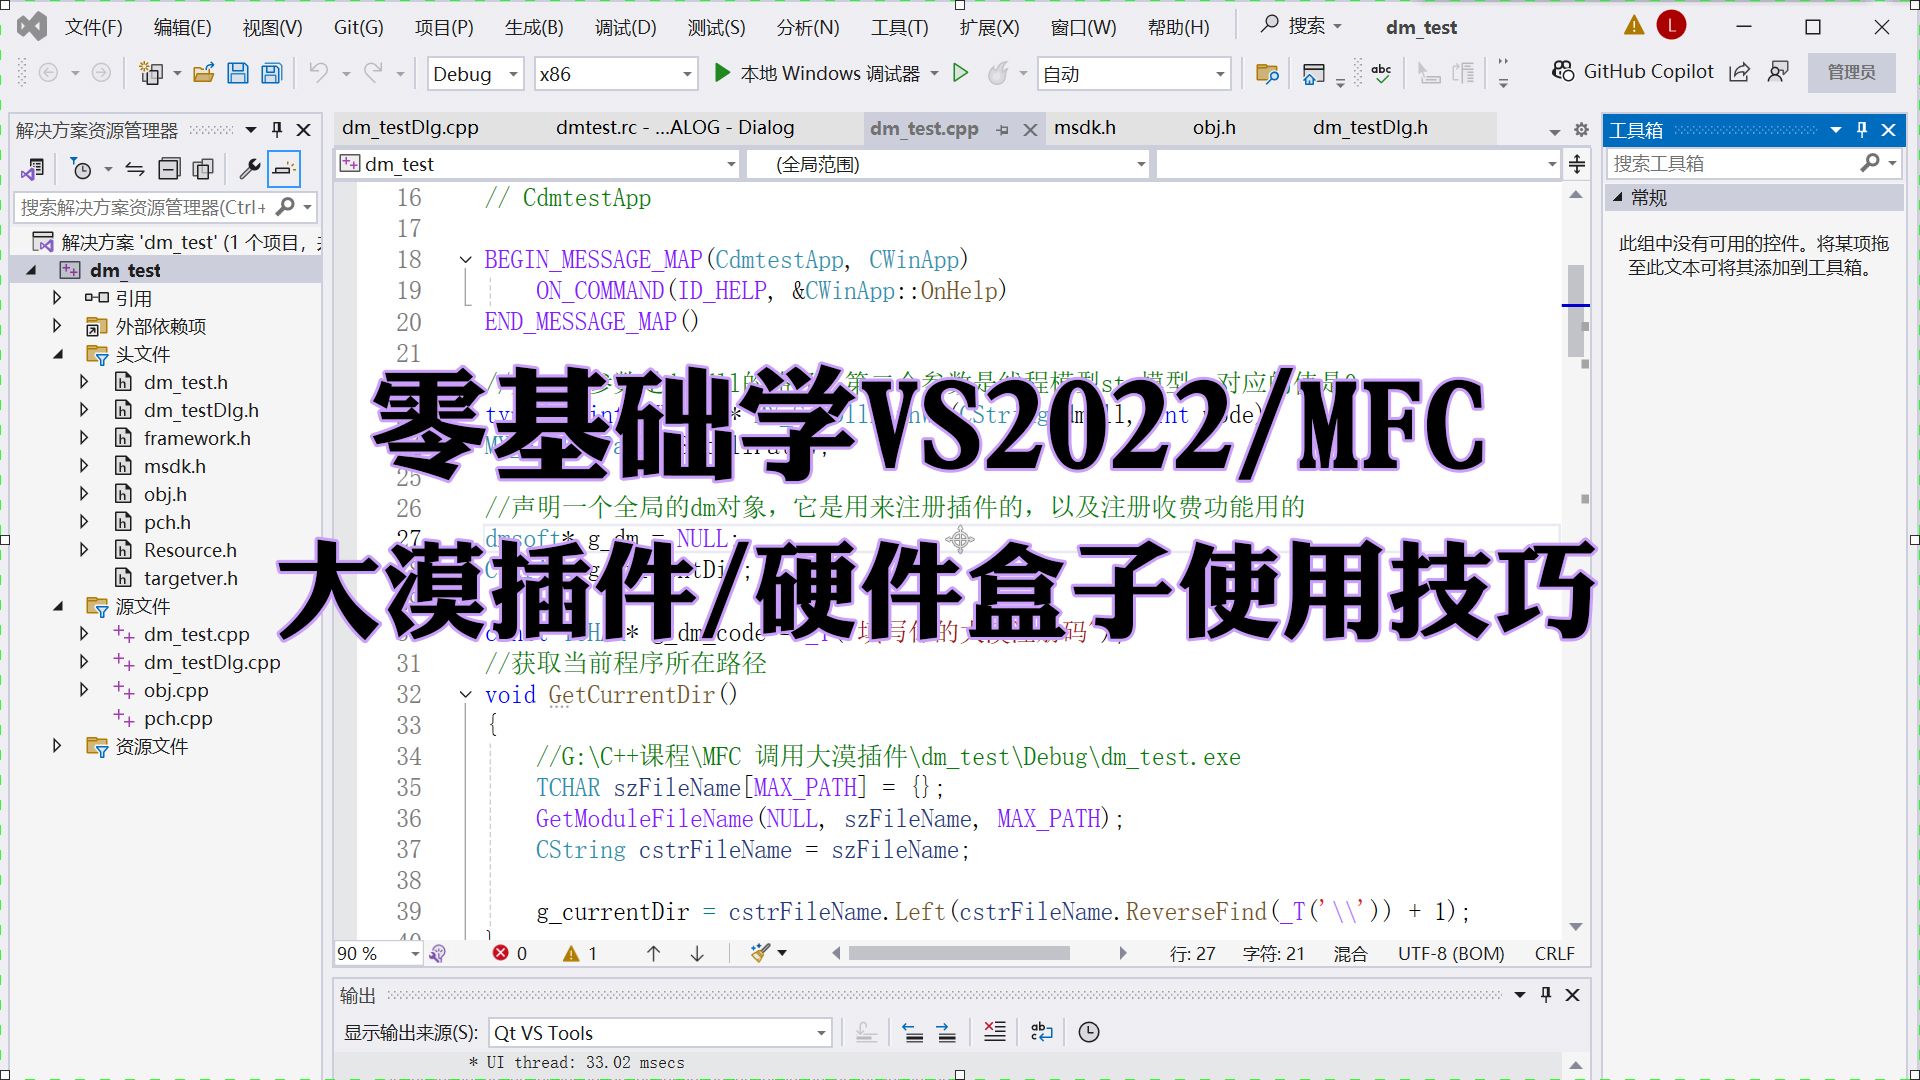Click the Collapse All icon in Solution Explorer

coord(170,169)
